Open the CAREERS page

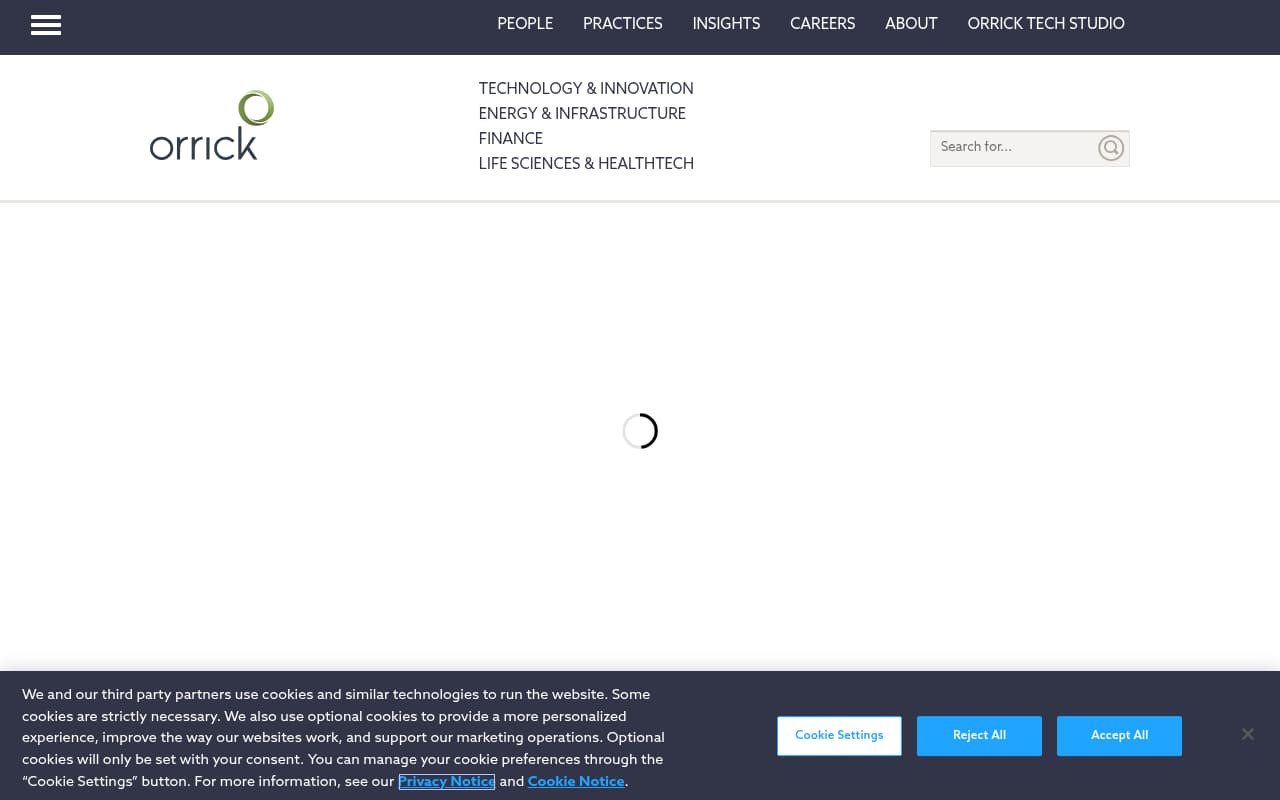822,24
